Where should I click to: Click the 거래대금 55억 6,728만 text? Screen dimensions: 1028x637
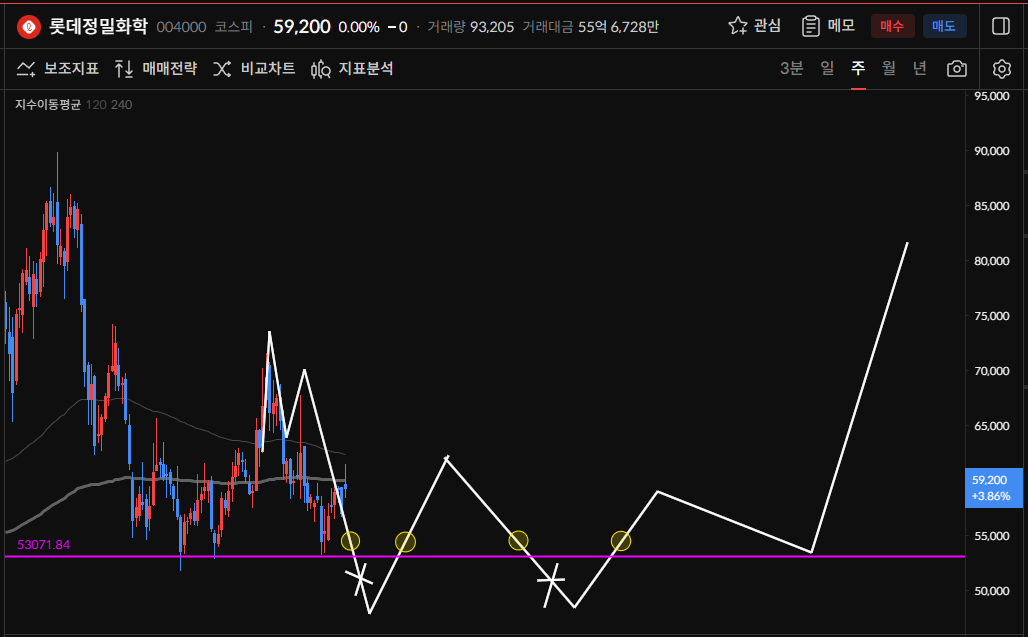(x=590, y=27)
